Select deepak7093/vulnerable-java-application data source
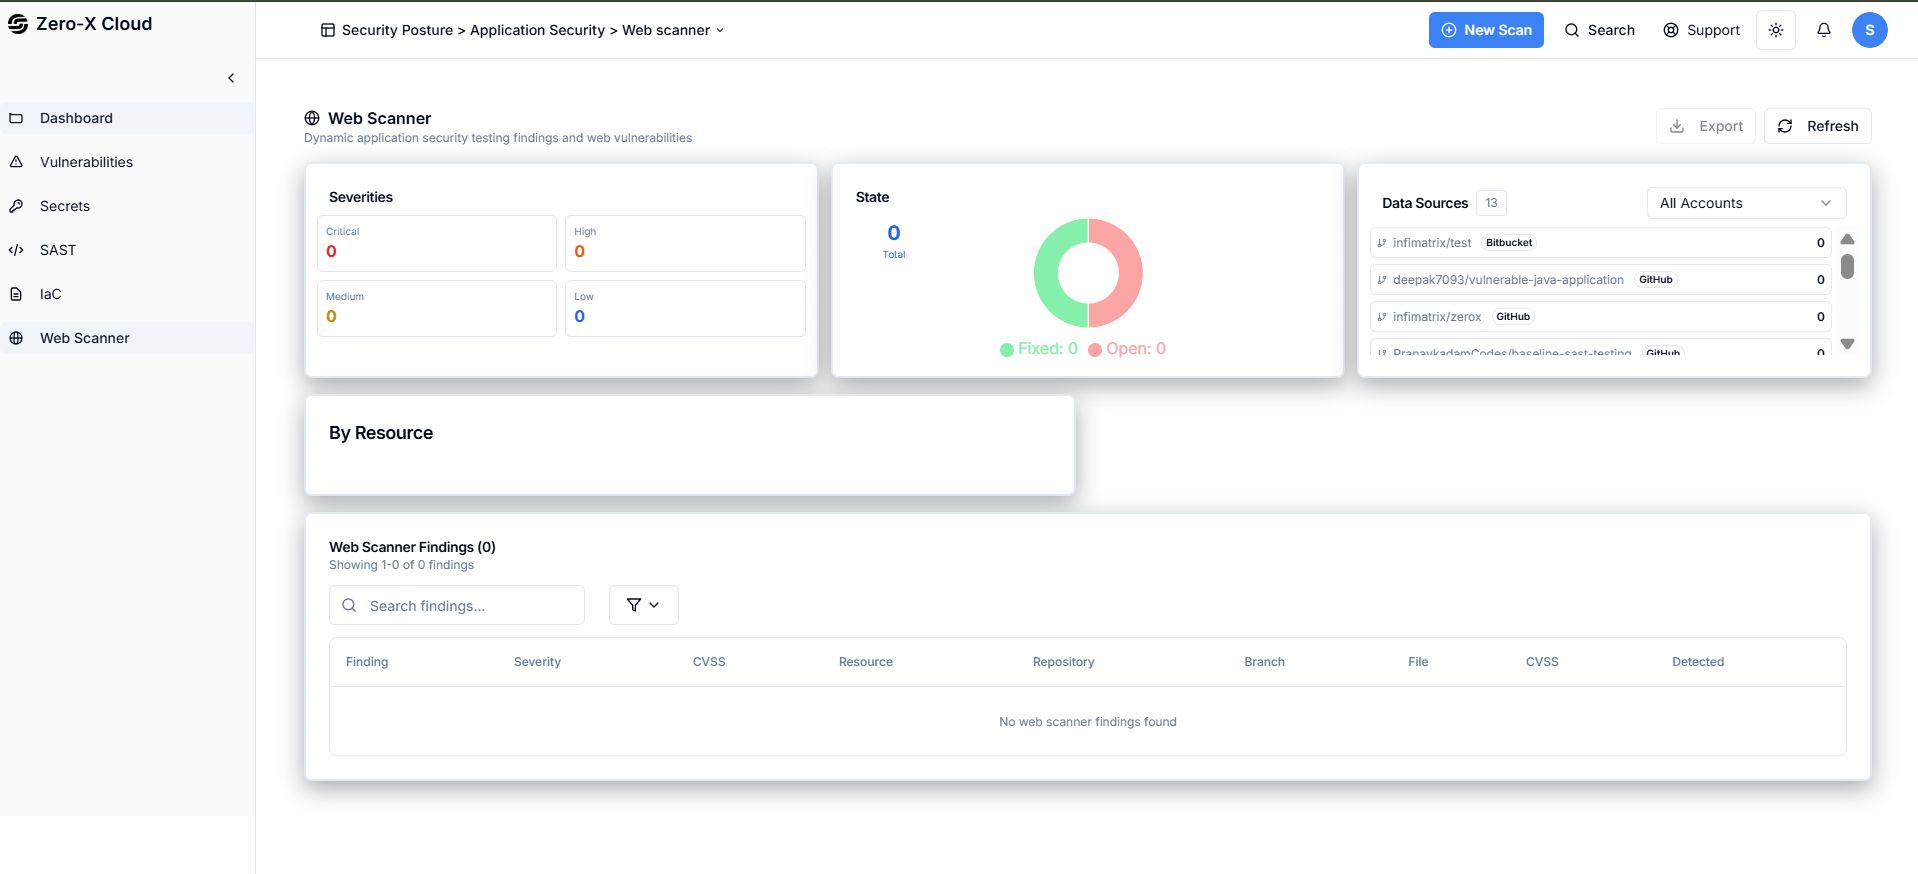 click(x=1600, y=279)
